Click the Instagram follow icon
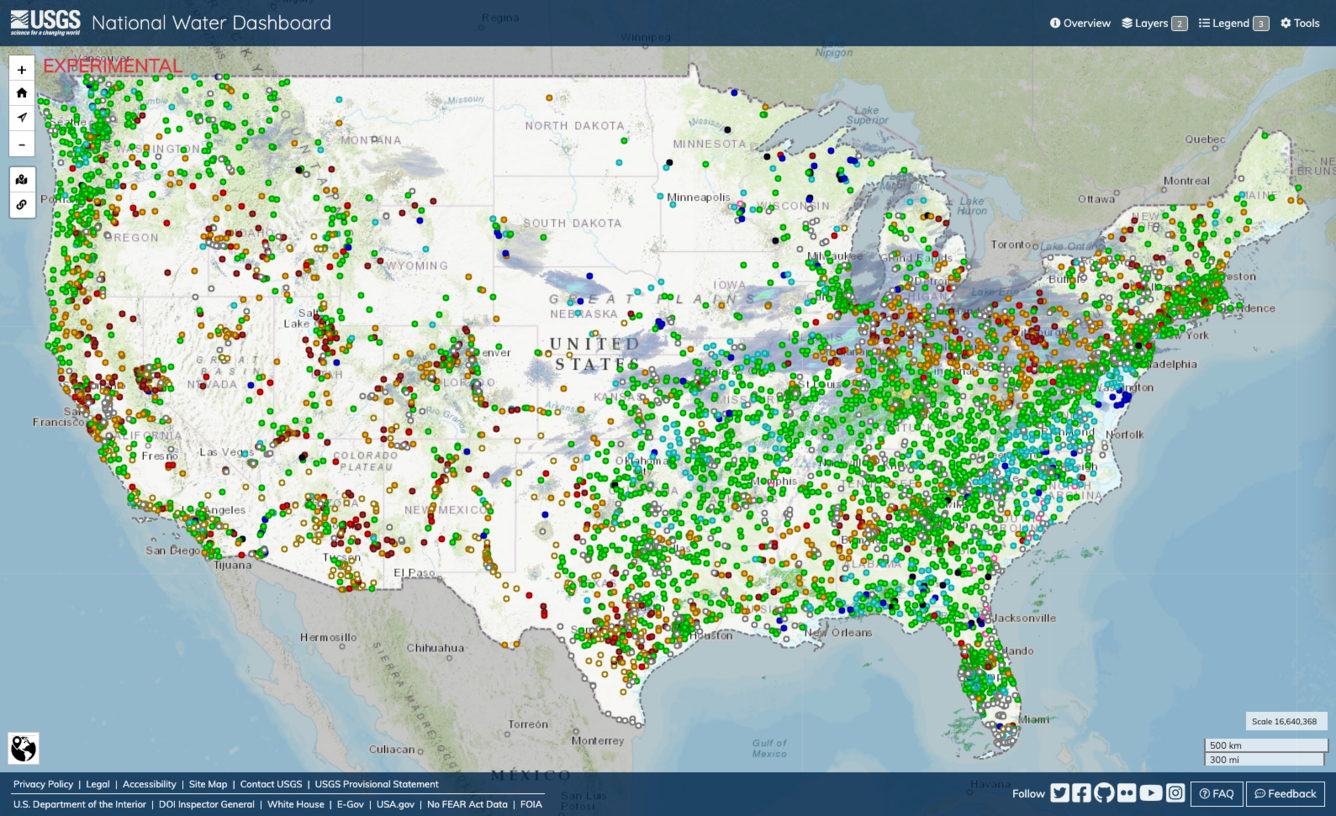This screenshot has width=1336, height=816. point(1175,793)
